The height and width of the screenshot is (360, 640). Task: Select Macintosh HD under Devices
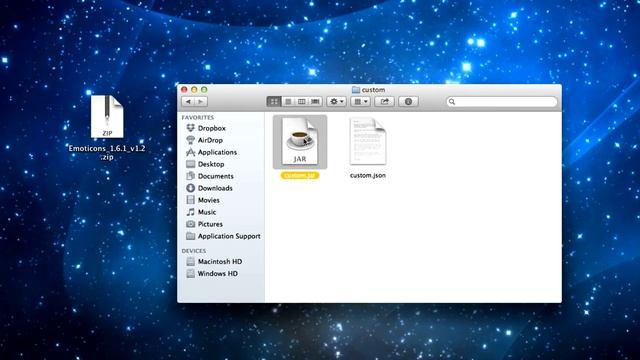pyautogui.click(x=221, y=262)
